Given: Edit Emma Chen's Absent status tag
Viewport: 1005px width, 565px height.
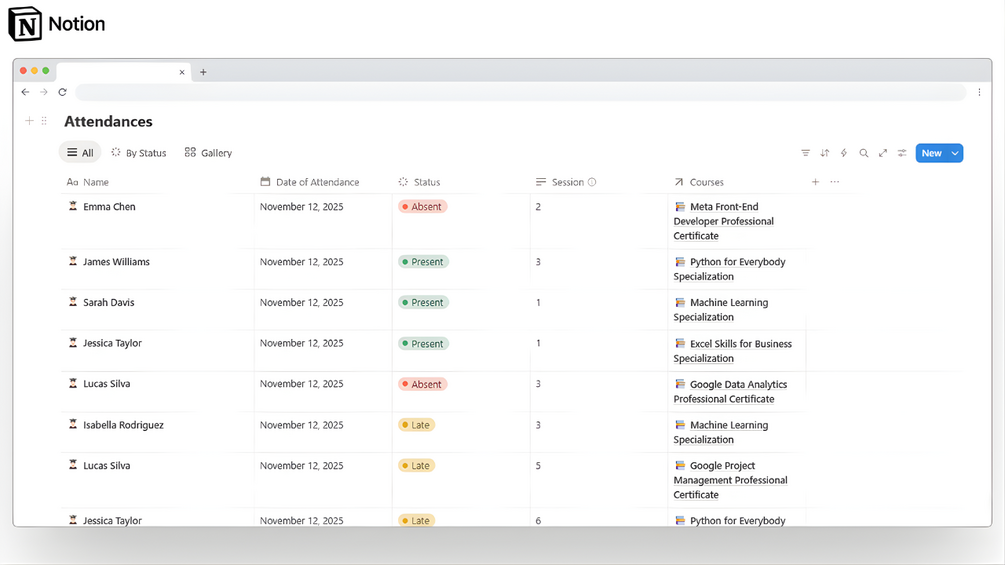Looking at the screenshot, I should pyautogui.click(x=422, y=207).
